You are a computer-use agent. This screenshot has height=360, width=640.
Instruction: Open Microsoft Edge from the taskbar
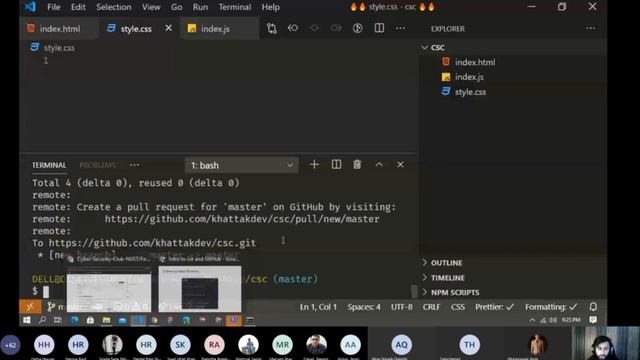74,320
